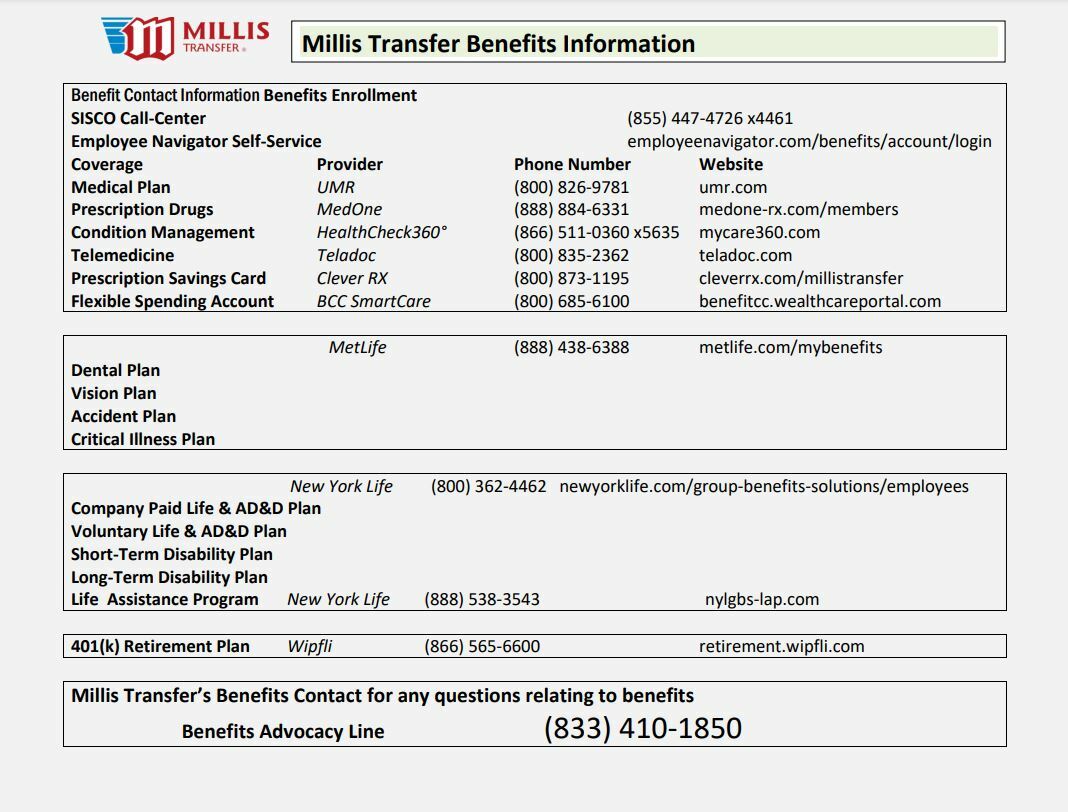Click phone number (888) 884-6331
The width and height of the screenshot is (1068, 812).
pyautogui.click(x=571, y=210)
